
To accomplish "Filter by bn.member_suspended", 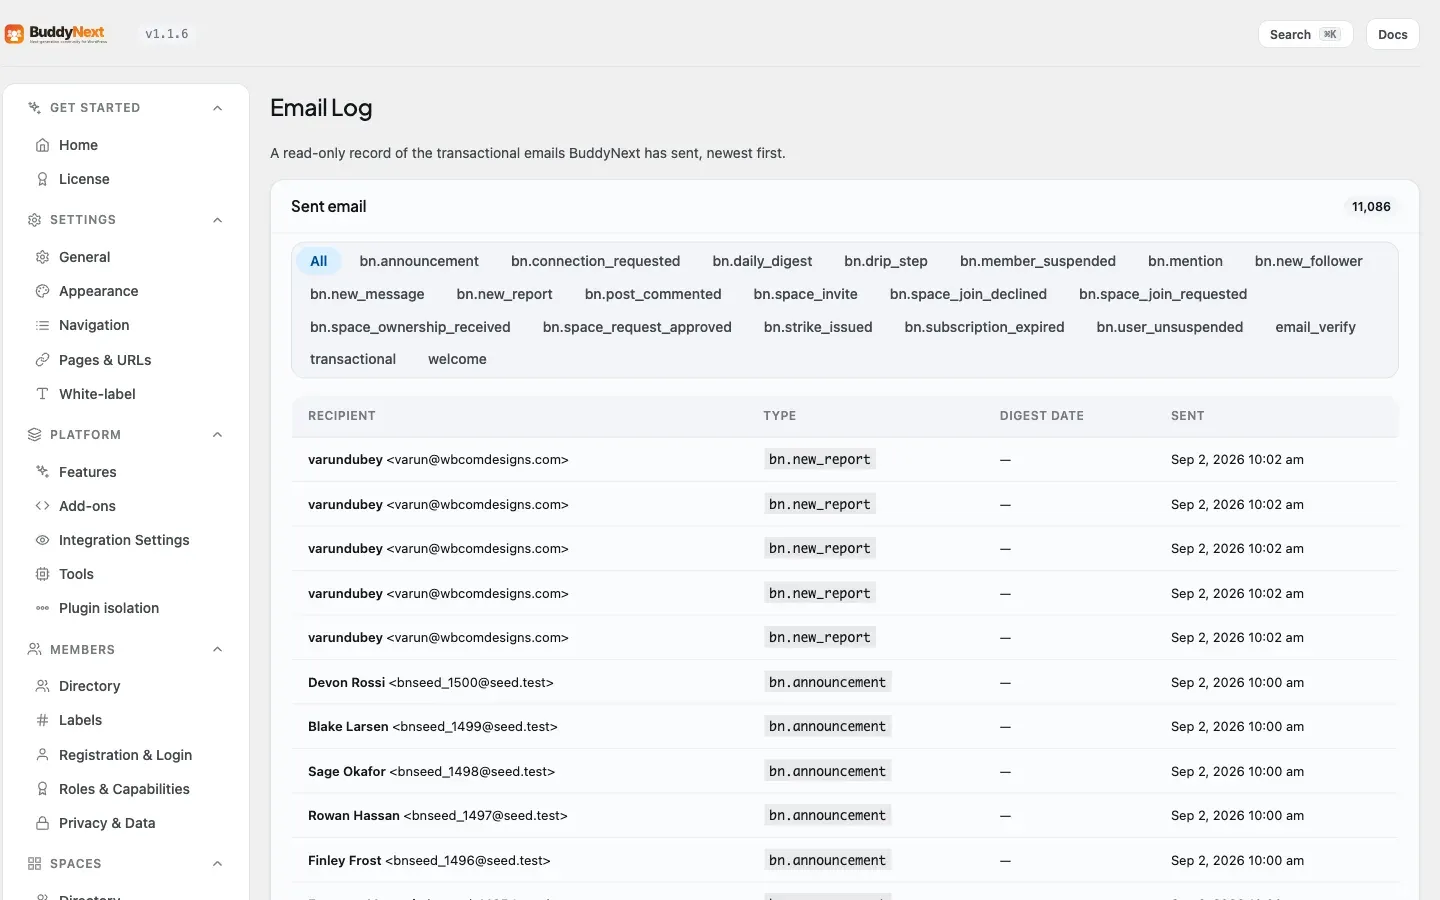I will coord(1038,261).
